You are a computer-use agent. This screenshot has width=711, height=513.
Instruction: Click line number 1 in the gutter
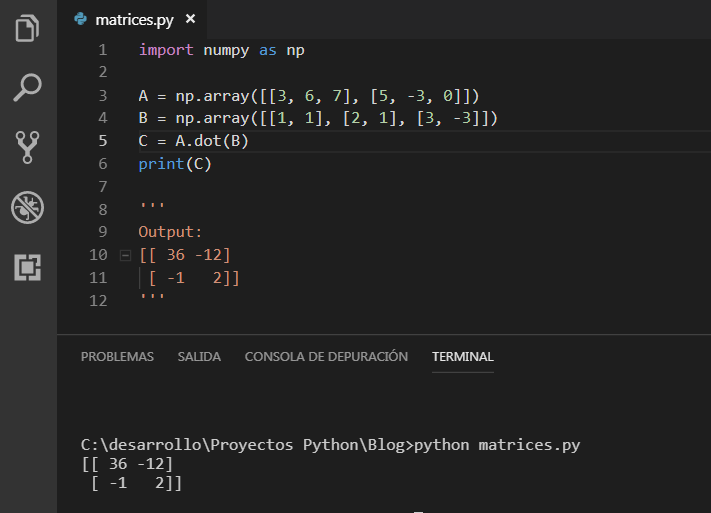pos(103,50)
